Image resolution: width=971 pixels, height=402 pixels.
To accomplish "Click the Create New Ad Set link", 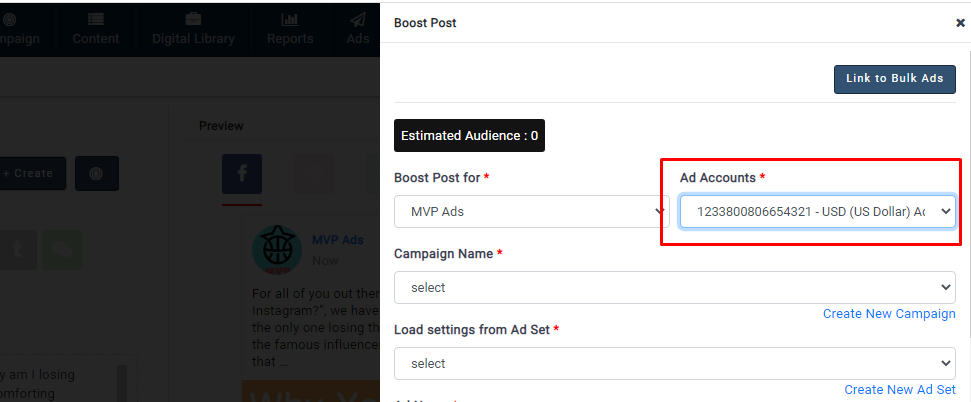I will click(899, 390).
